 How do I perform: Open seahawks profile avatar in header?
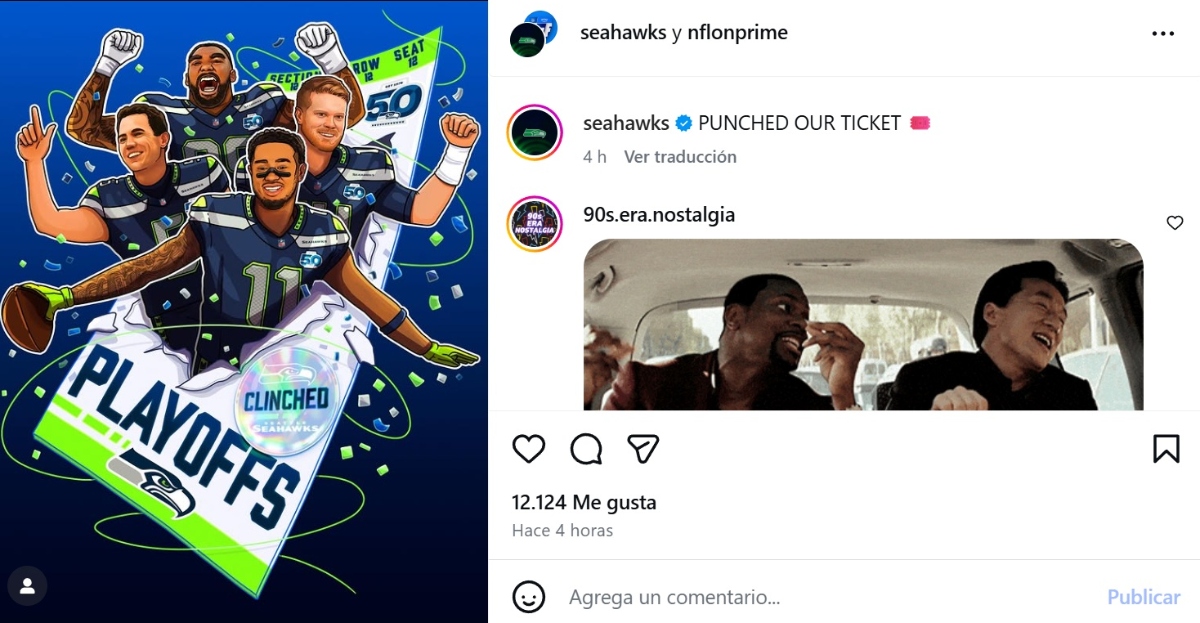(x=531, y=34)
